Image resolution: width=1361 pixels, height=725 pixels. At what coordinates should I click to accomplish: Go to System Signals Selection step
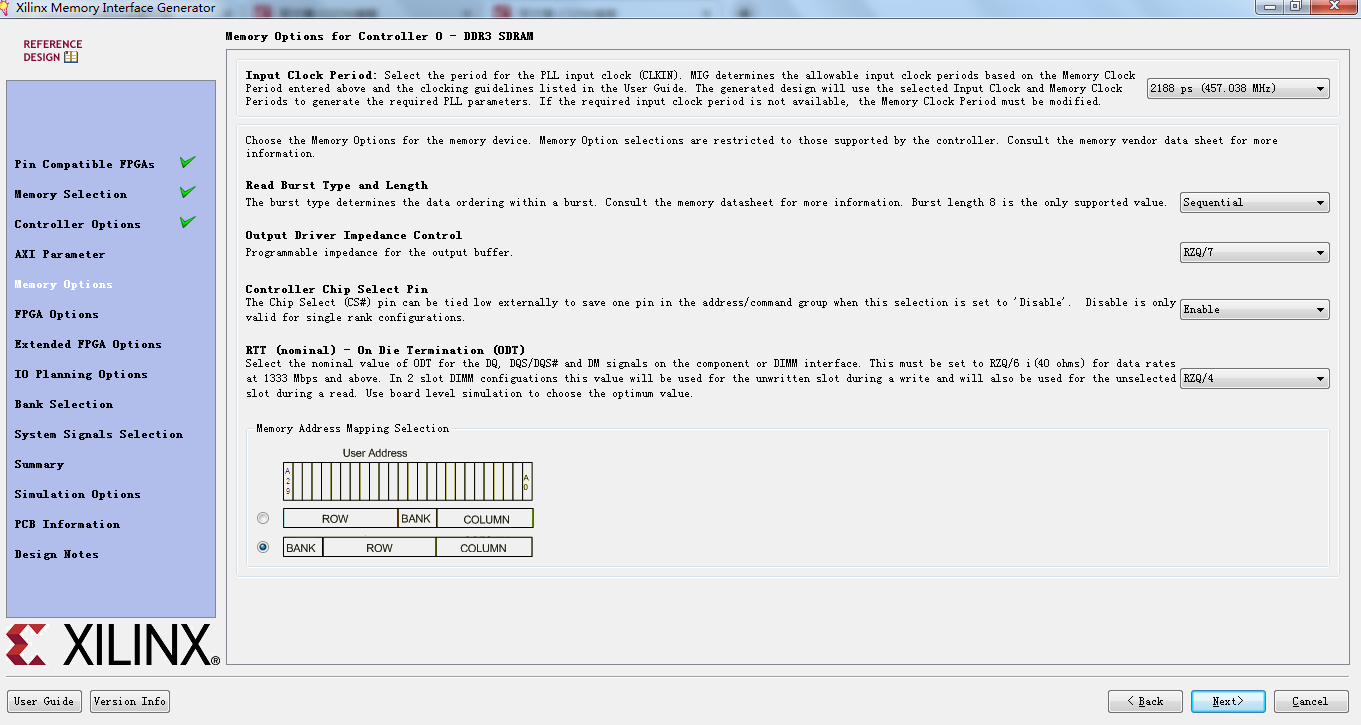coord(99,434)
